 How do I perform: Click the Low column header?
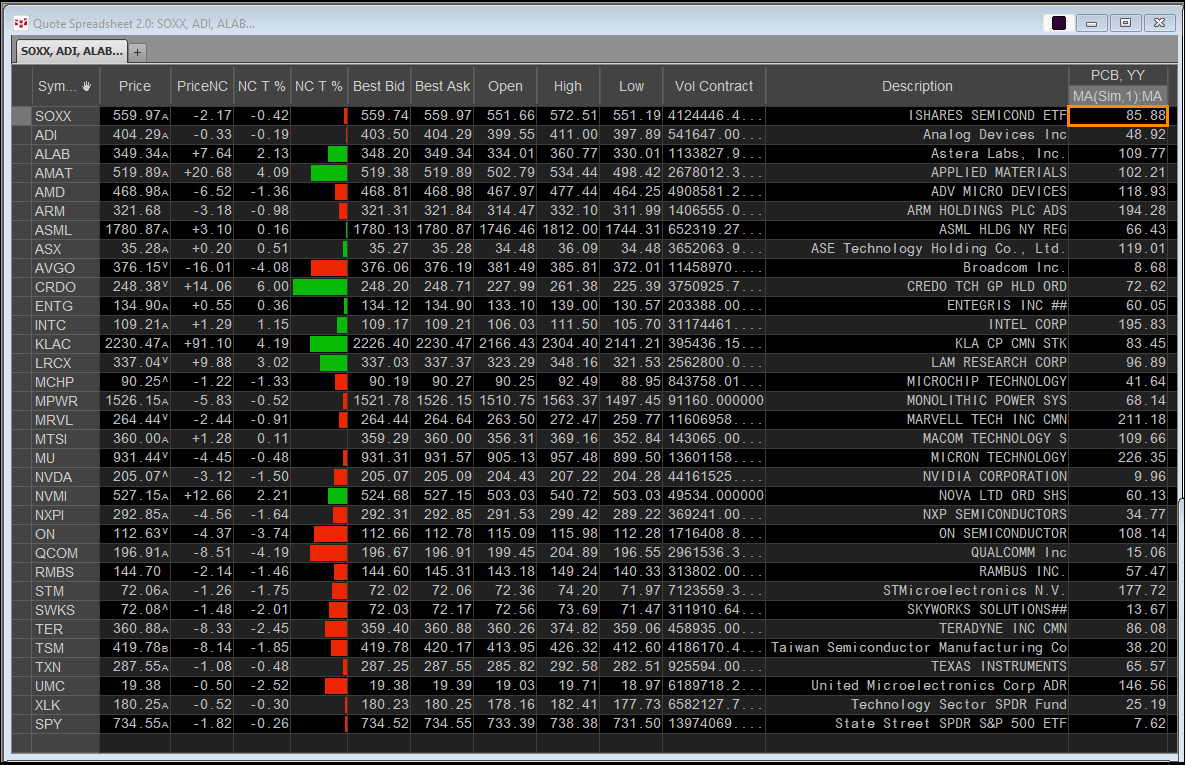tap(631, 86)
